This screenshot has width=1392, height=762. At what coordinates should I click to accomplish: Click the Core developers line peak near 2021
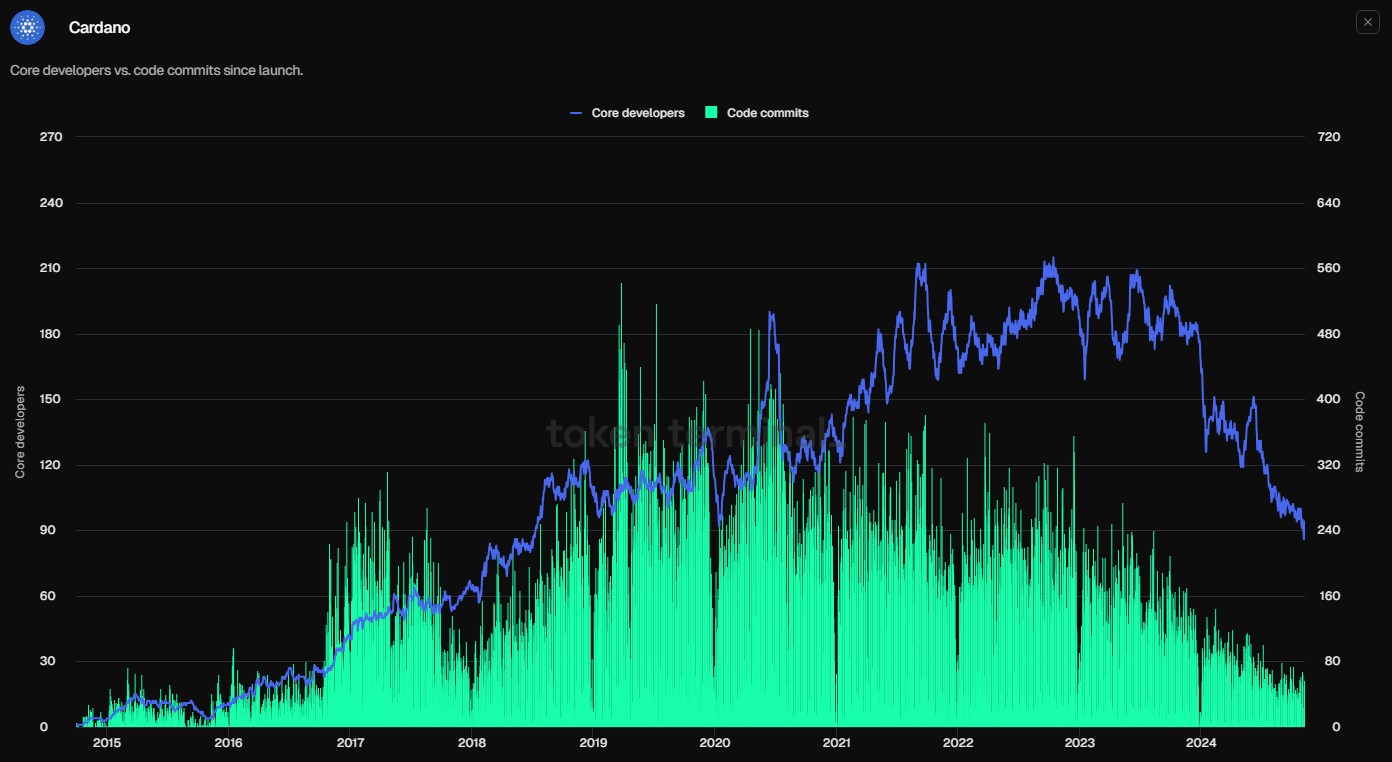point(918,265)
